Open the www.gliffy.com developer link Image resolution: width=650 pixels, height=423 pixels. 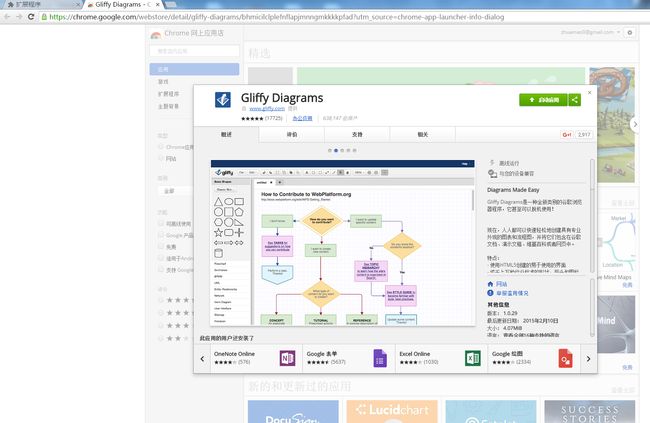pyautogui.click(x=267, y=108)
